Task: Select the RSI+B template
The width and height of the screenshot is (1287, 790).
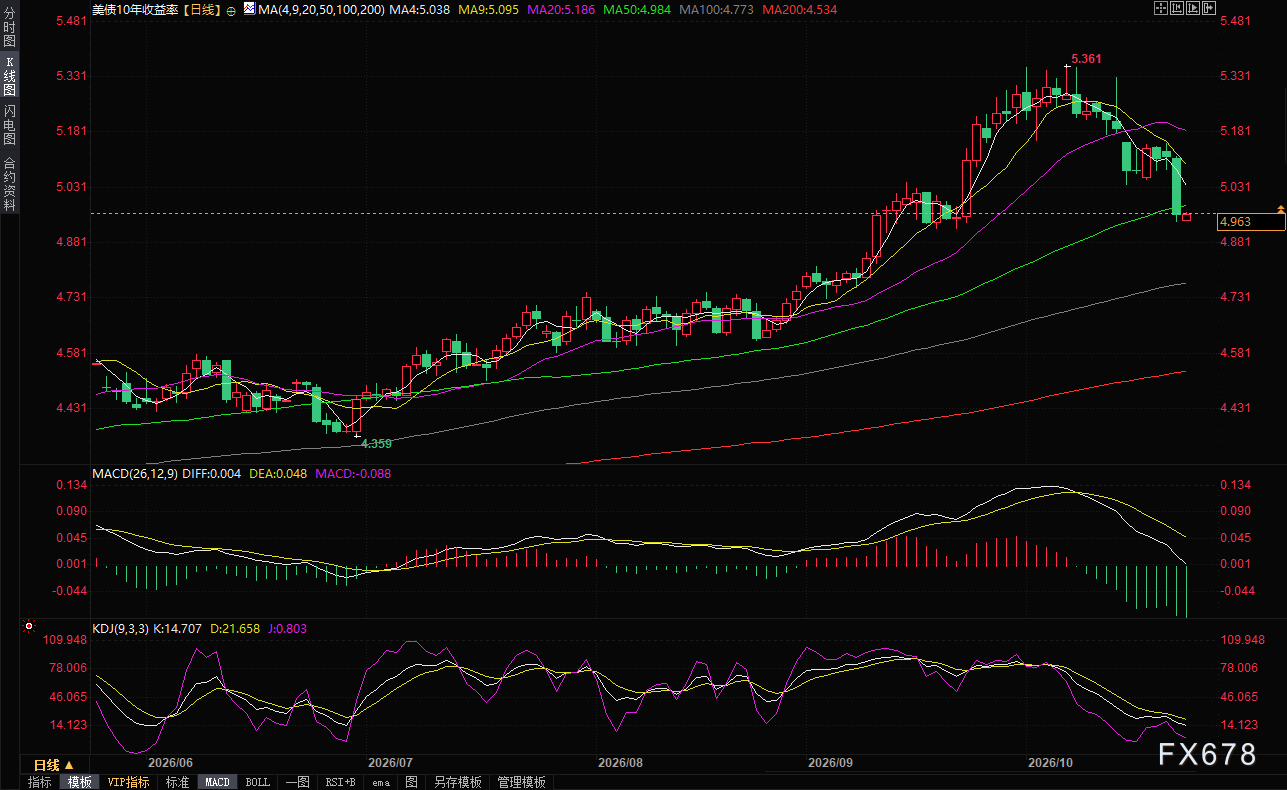Action: [x=340, y=782]
